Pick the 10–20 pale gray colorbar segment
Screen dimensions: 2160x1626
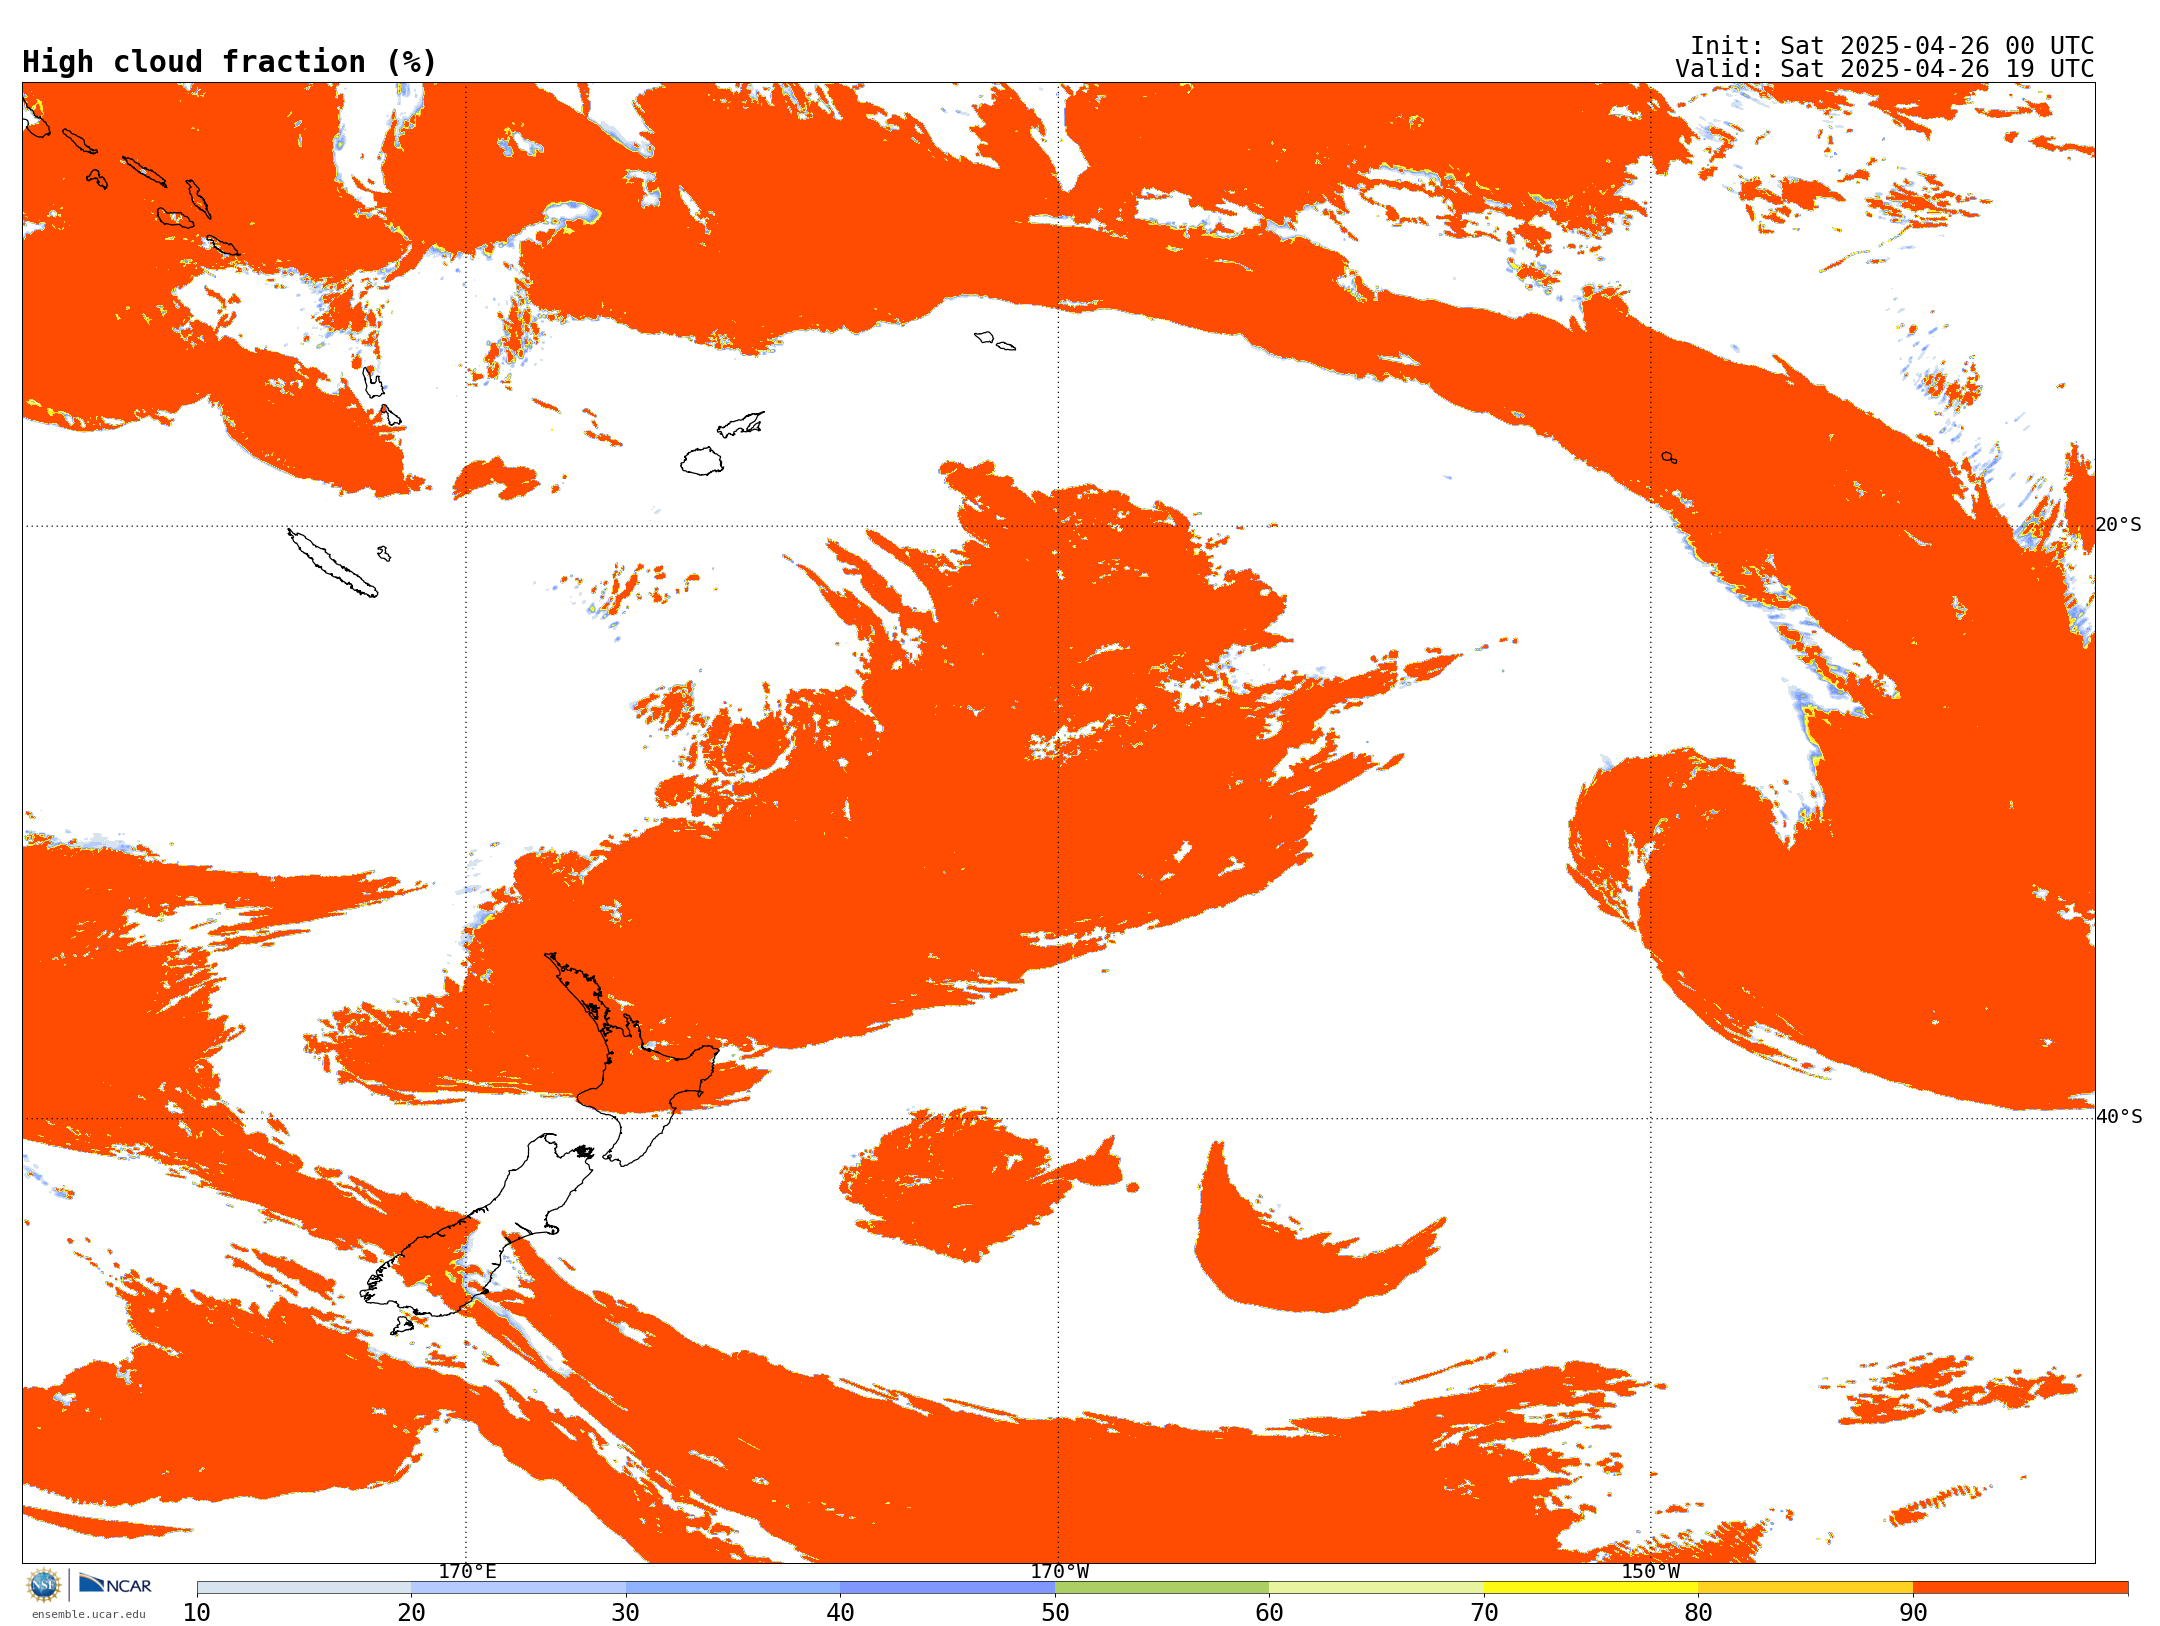[304, 1587]
